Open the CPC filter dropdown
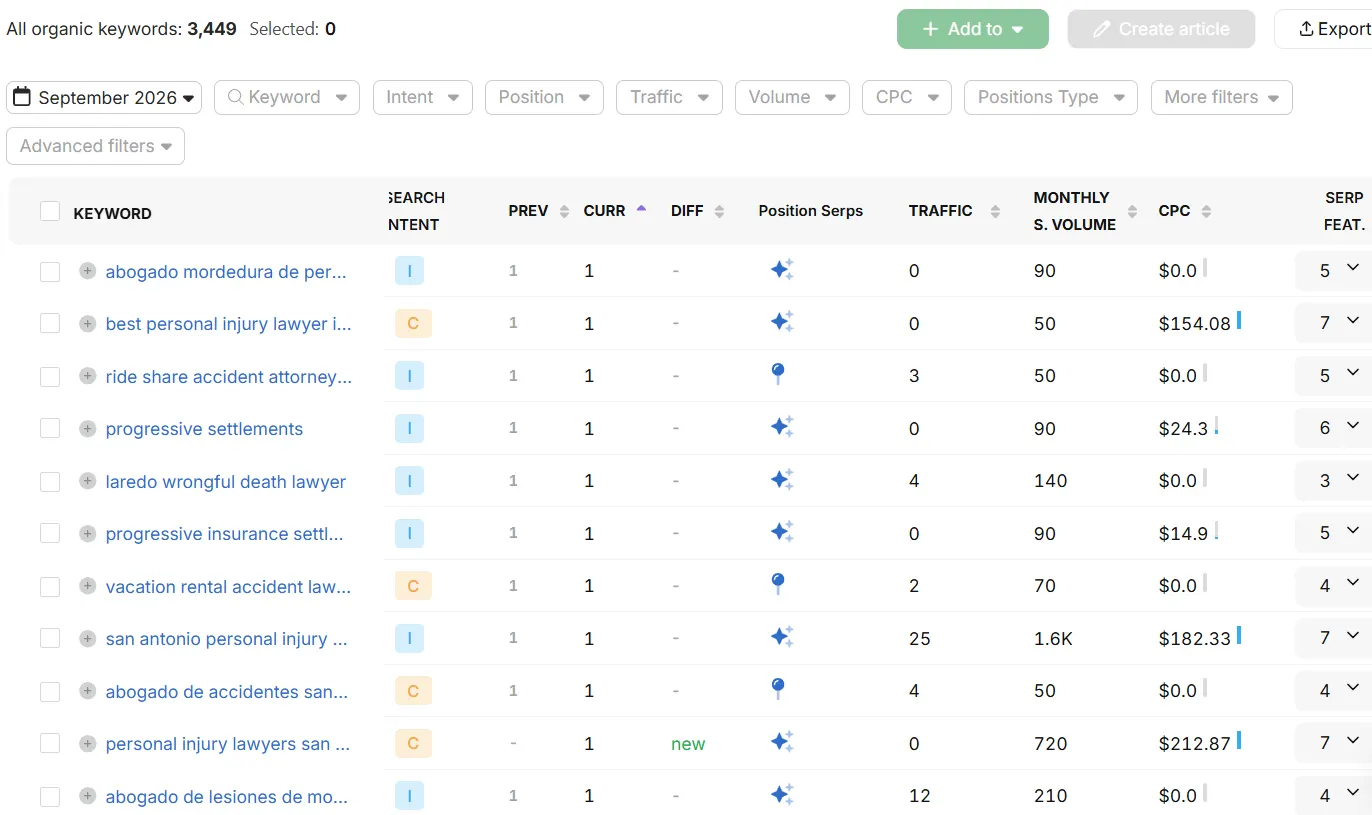This screenshot has height=815, width=1372. [x=907, y=98]
